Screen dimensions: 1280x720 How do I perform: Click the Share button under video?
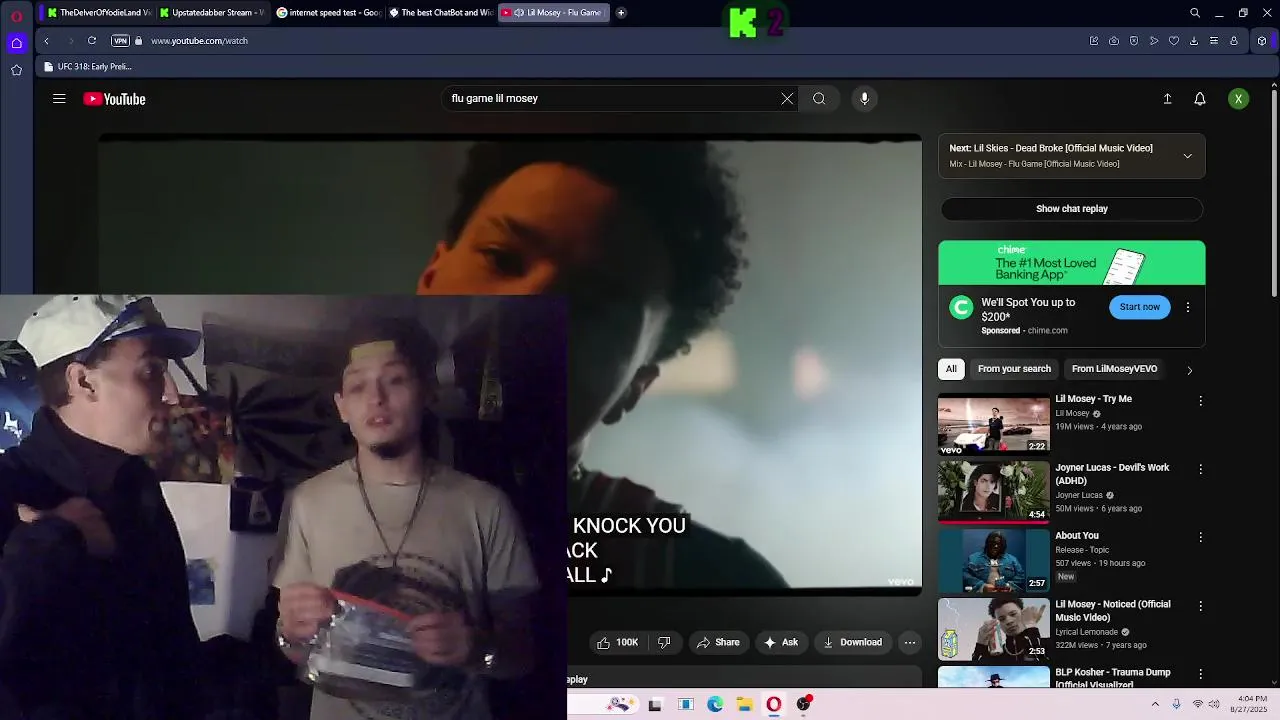[x=718, y=643]
